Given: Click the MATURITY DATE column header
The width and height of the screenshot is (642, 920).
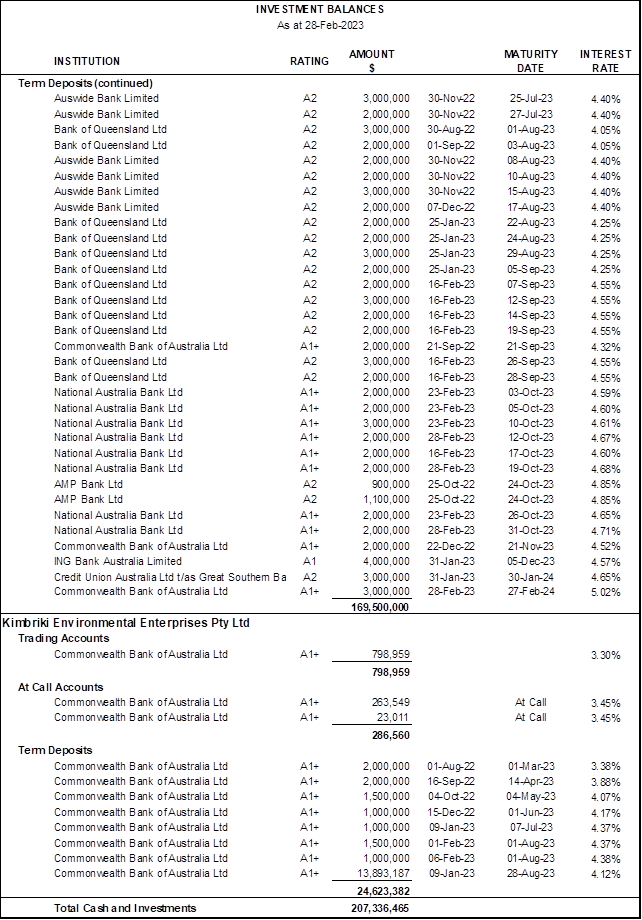Looking at the screenshot, I should (x=531, y=61).
